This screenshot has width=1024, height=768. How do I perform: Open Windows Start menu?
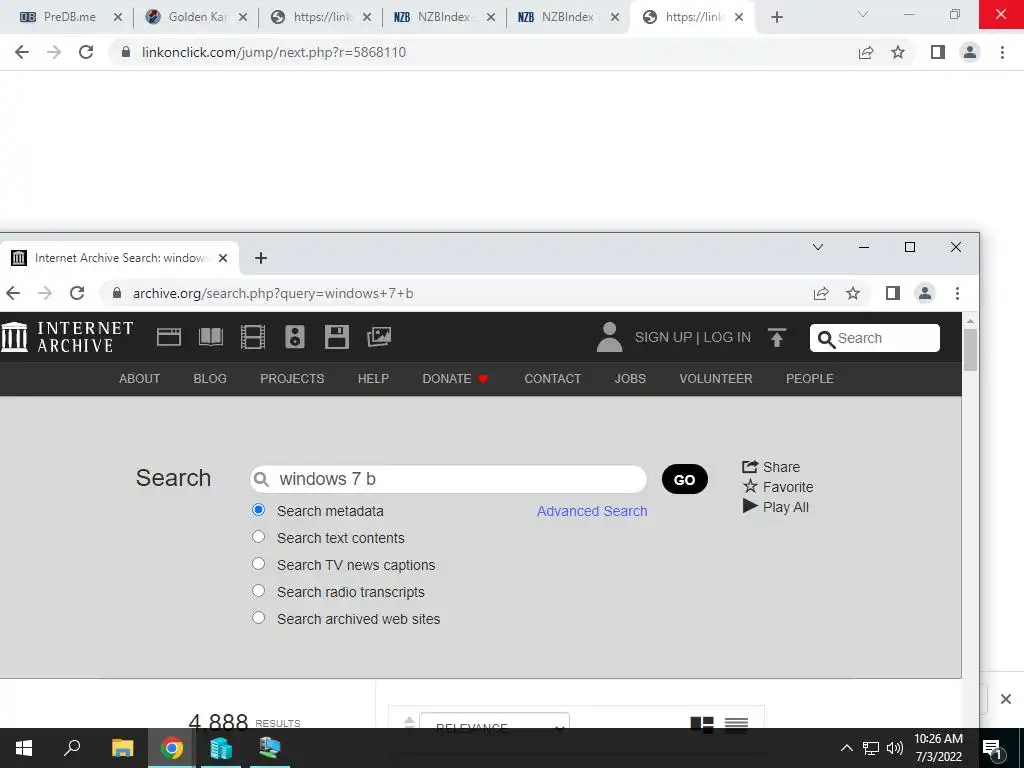point(24,748)
